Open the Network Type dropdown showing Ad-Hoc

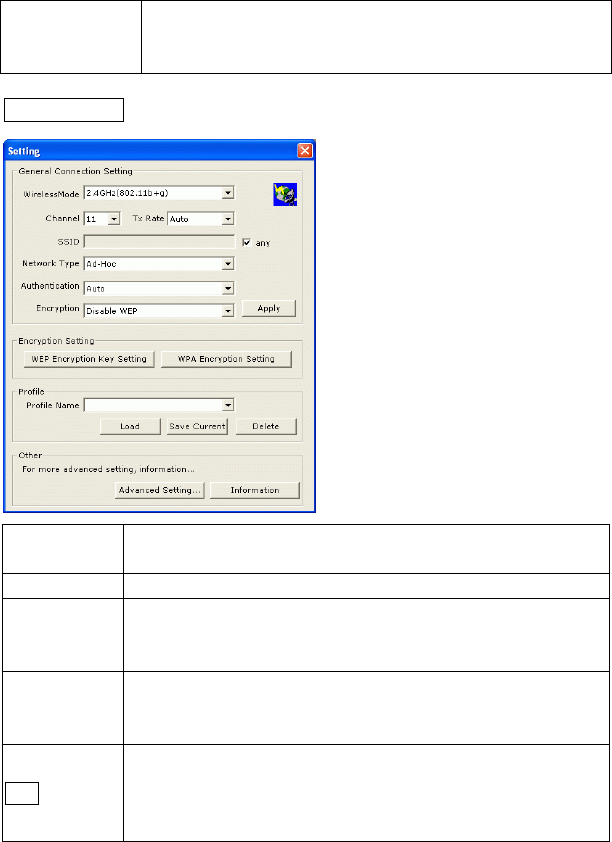pyautogui.click(x=159, y=264)
